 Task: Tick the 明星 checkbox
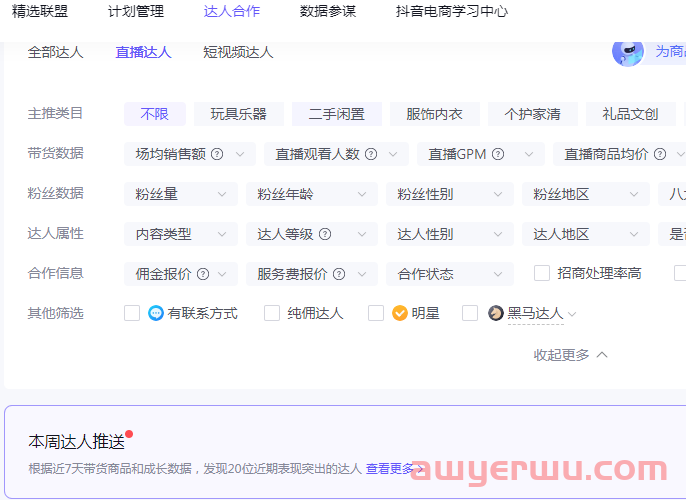click(376, 313)
